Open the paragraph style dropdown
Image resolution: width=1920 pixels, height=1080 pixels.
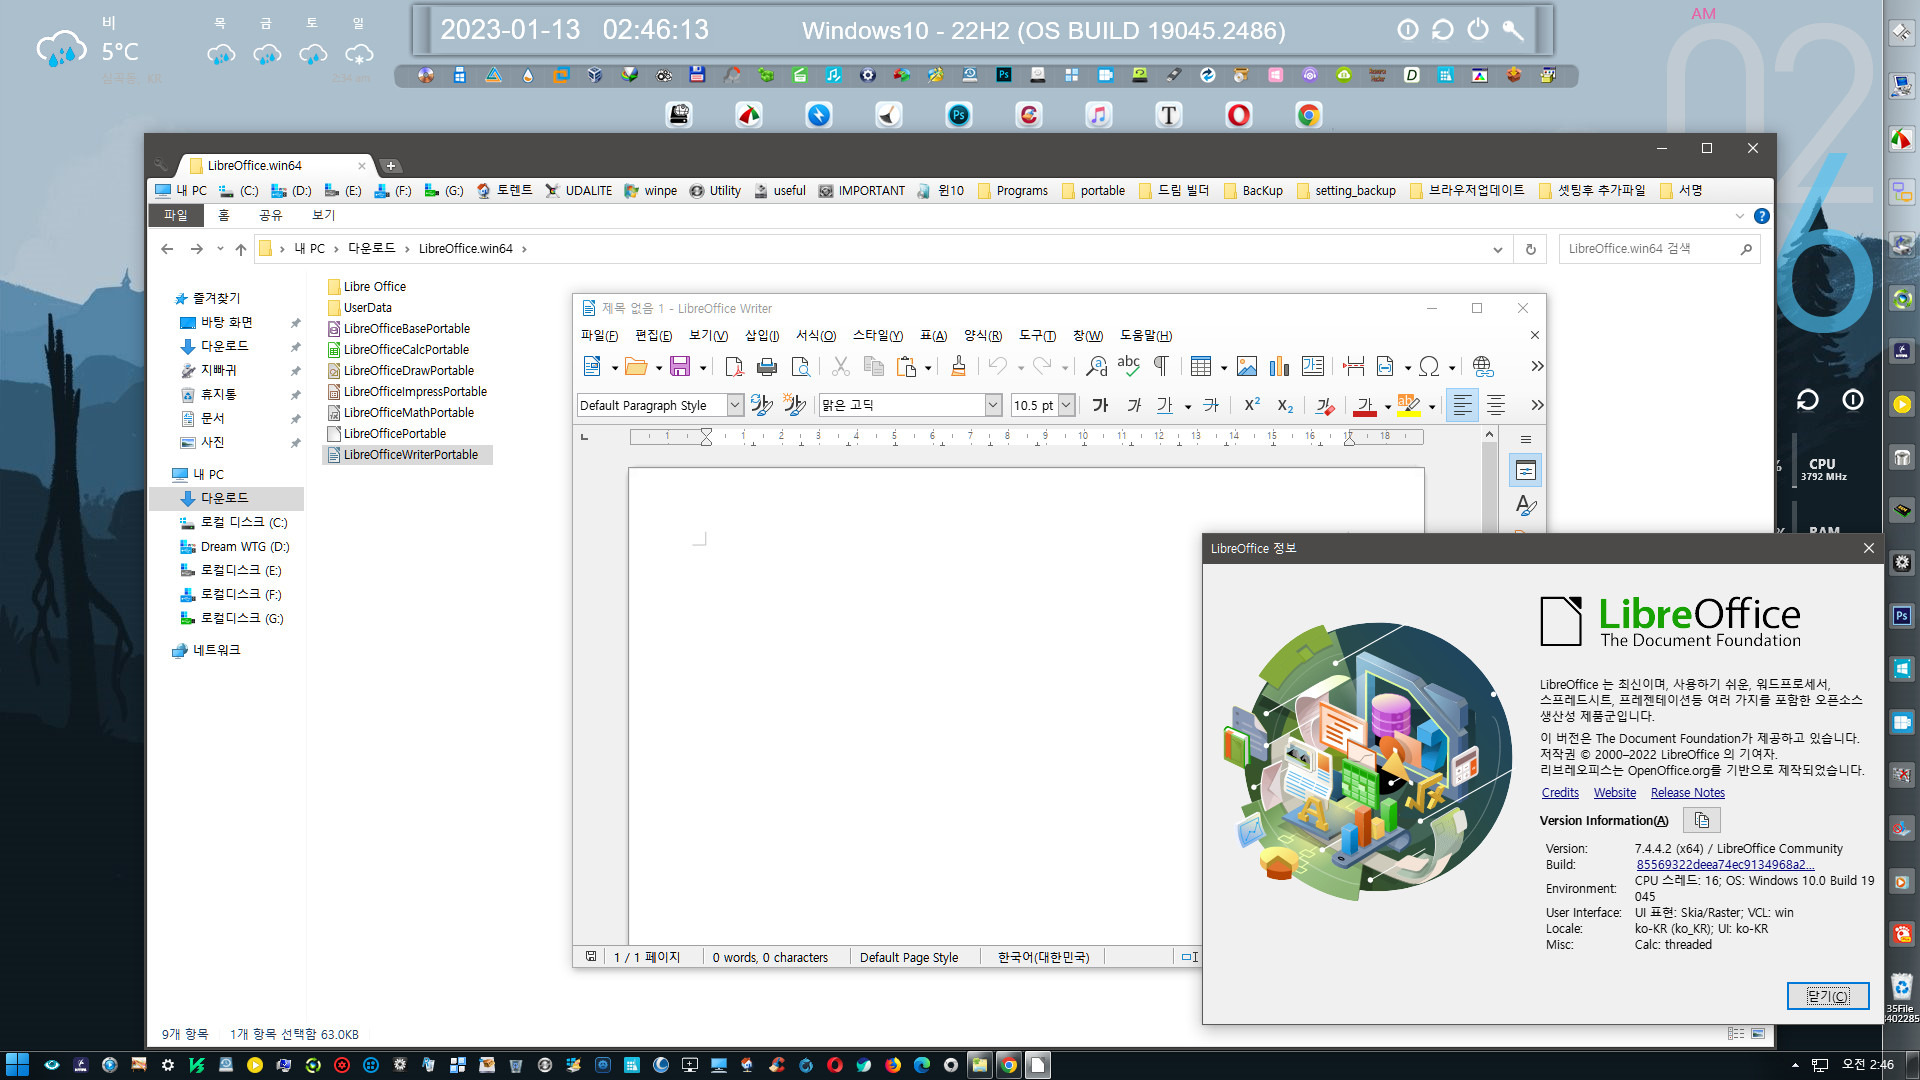tap(735, 405)
